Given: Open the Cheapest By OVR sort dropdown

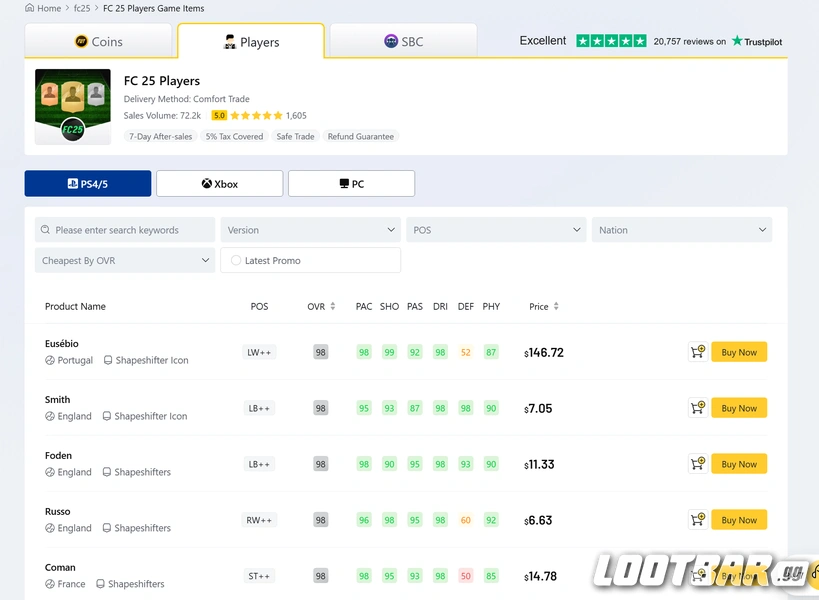Looking at the screenshot, I should [125, 260].
